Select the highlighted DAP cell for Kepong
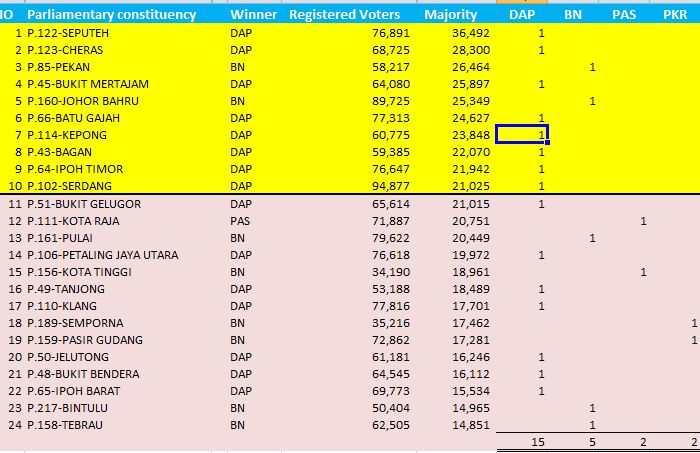The height and width of the screenshot is (453, 700). click(522, 134)
